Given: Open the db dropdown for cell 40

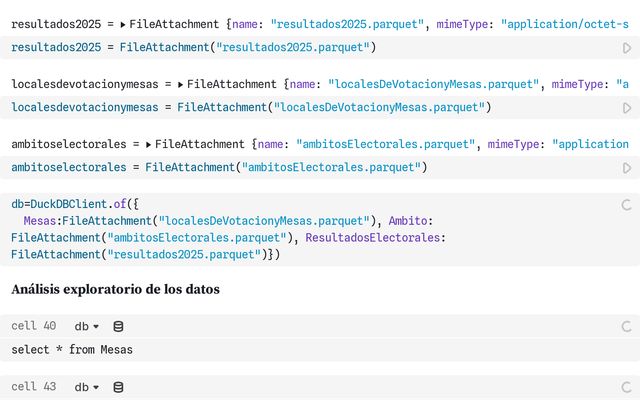Looking at the screenshot, I should point(87,326).
